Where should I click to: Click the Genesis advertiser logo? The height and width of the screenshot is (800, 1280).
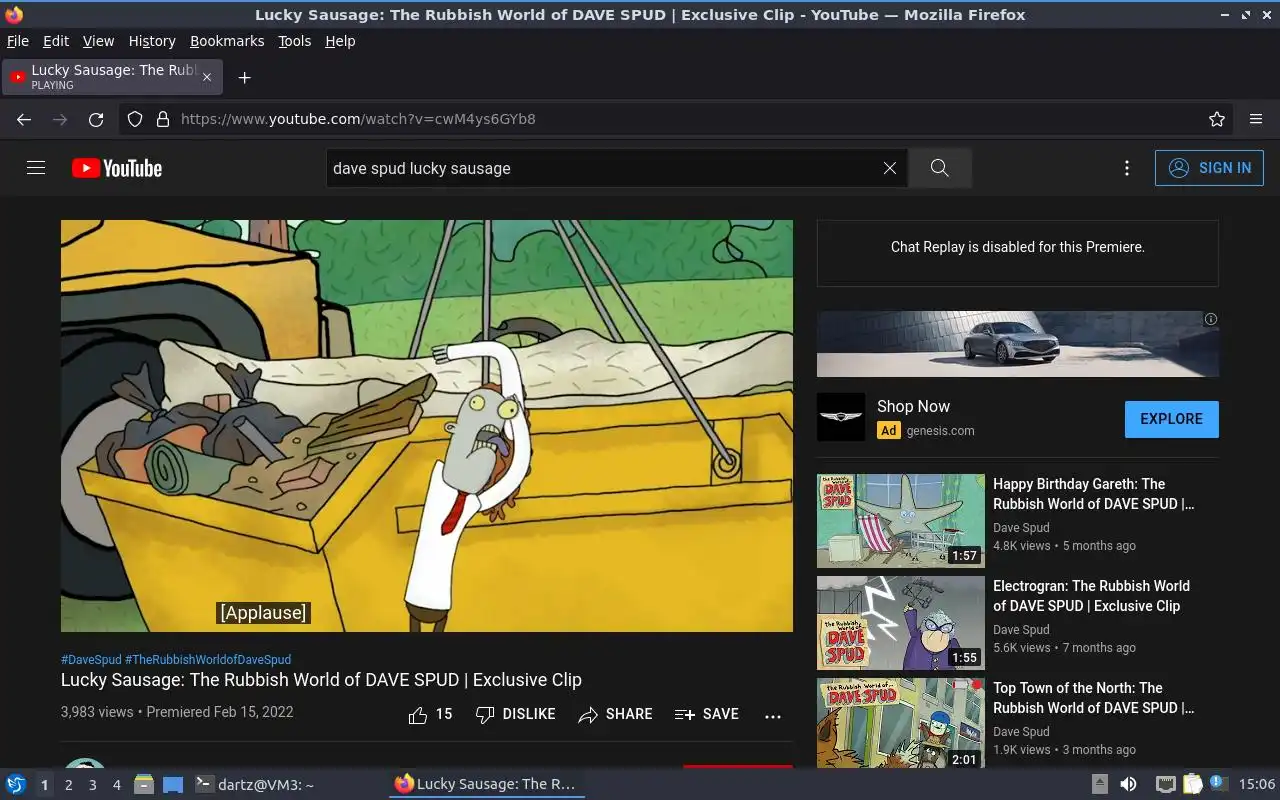tap(841, 417)
